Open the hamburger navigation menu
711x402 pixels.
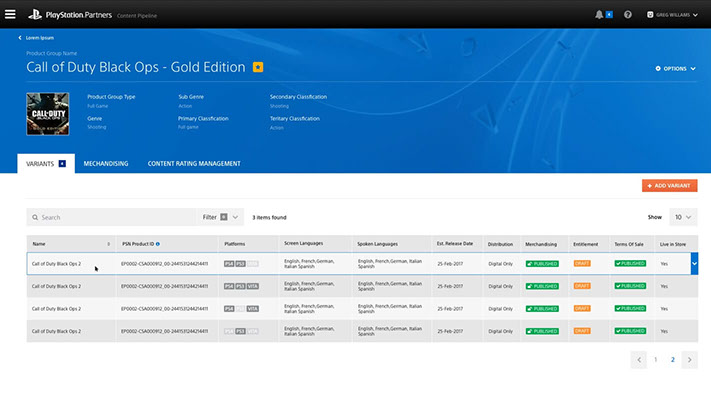click(10, 14)
